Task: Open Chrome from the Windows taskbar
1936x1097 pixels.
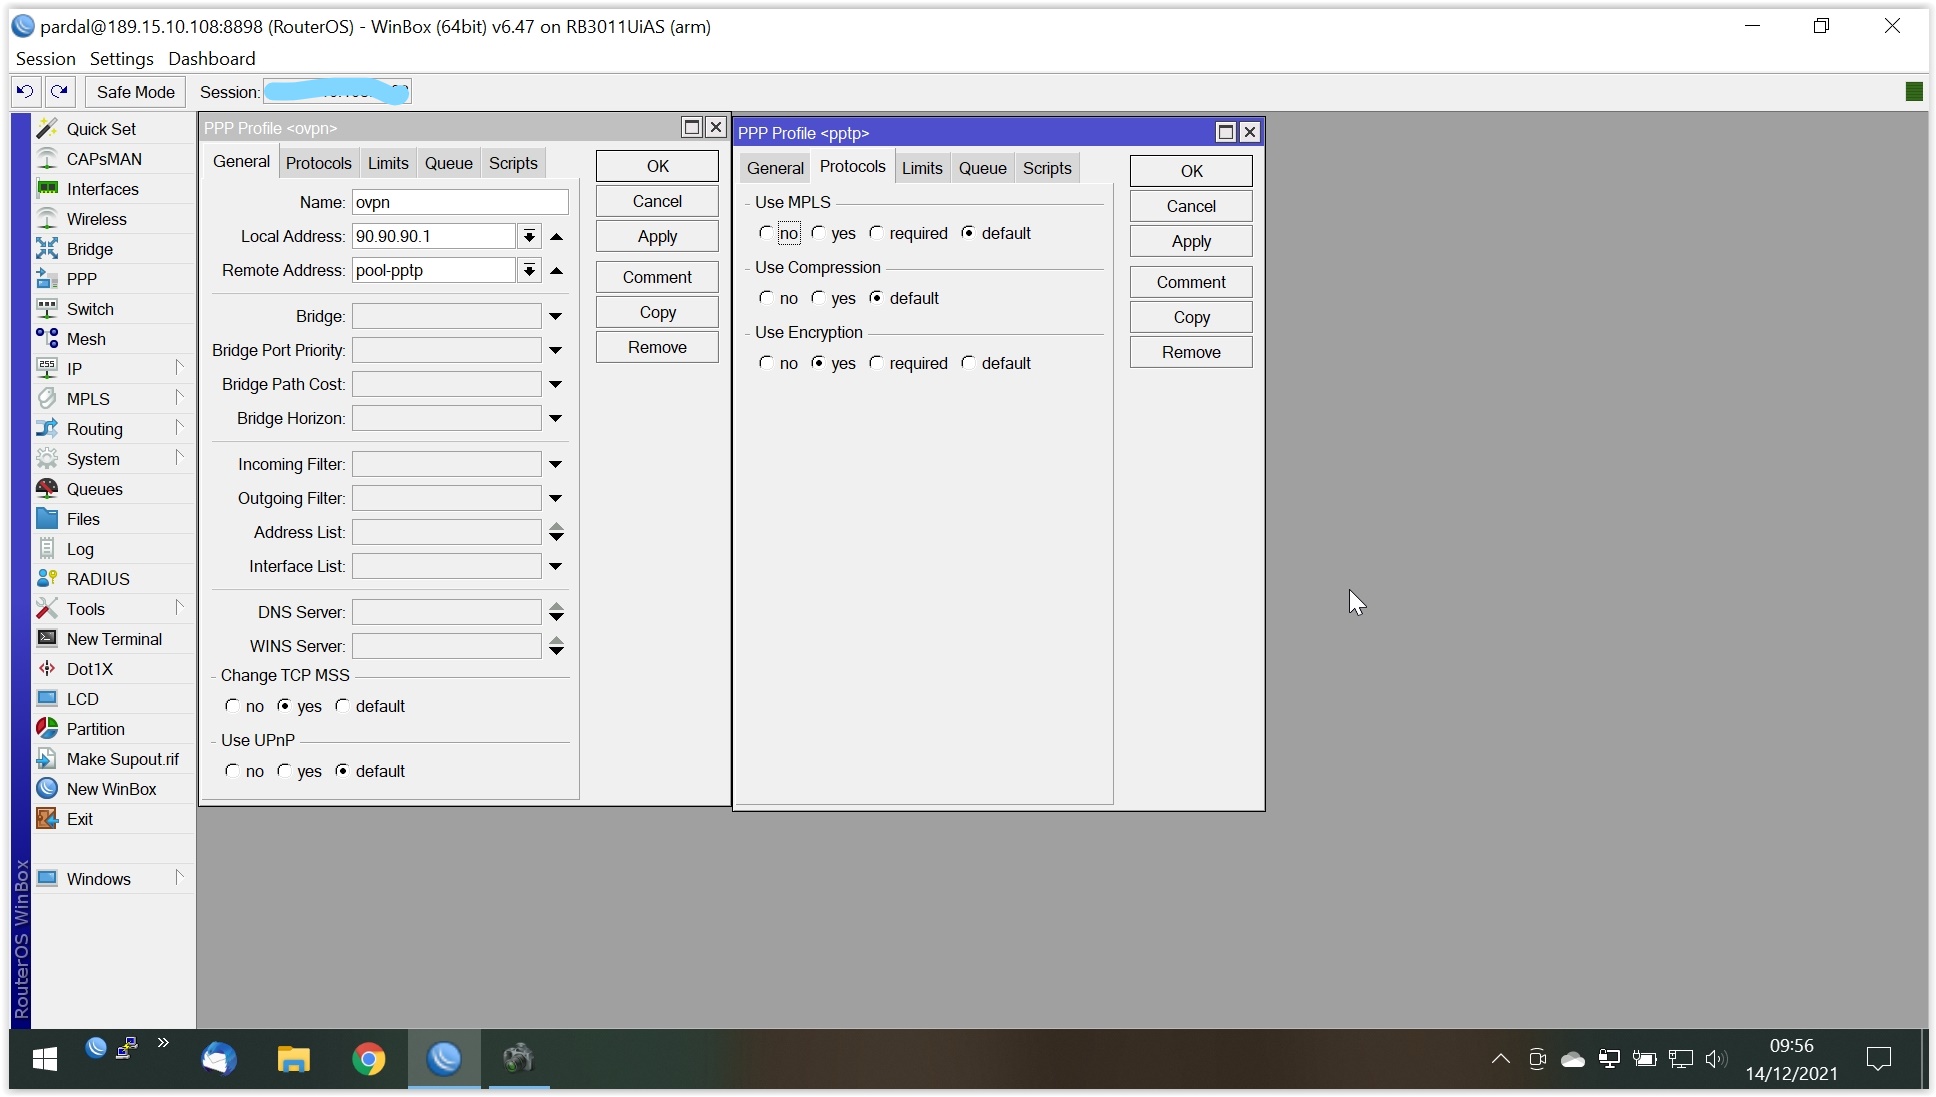Action: (x=368, y=1058)
